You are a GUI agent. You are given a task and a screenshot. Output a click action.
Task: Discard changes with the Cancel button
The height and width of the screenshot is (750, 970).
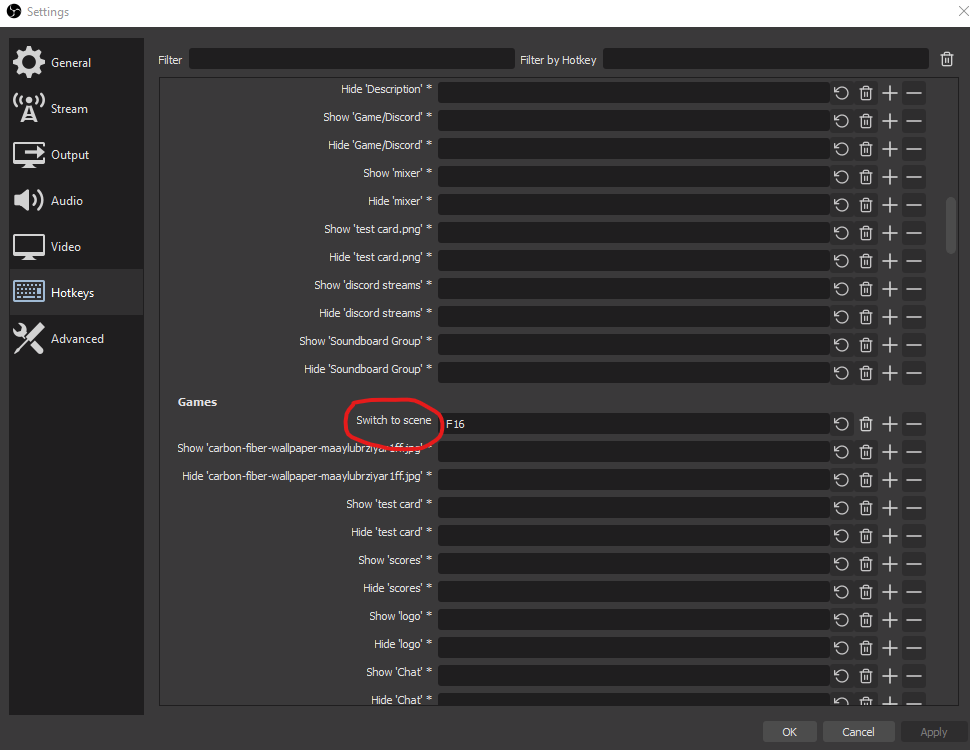[x=858, y=732]
